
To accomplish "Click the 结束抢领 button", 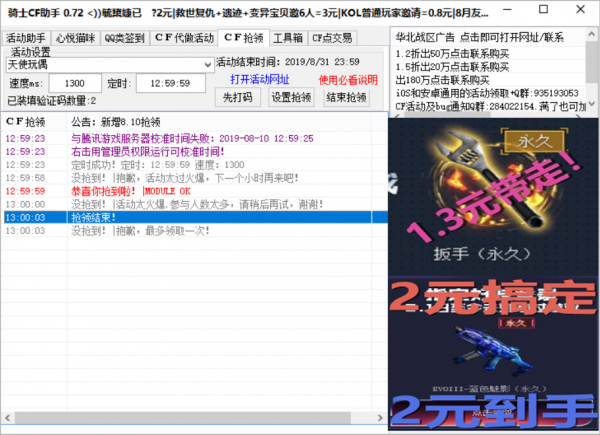I will tap(346, 97).
